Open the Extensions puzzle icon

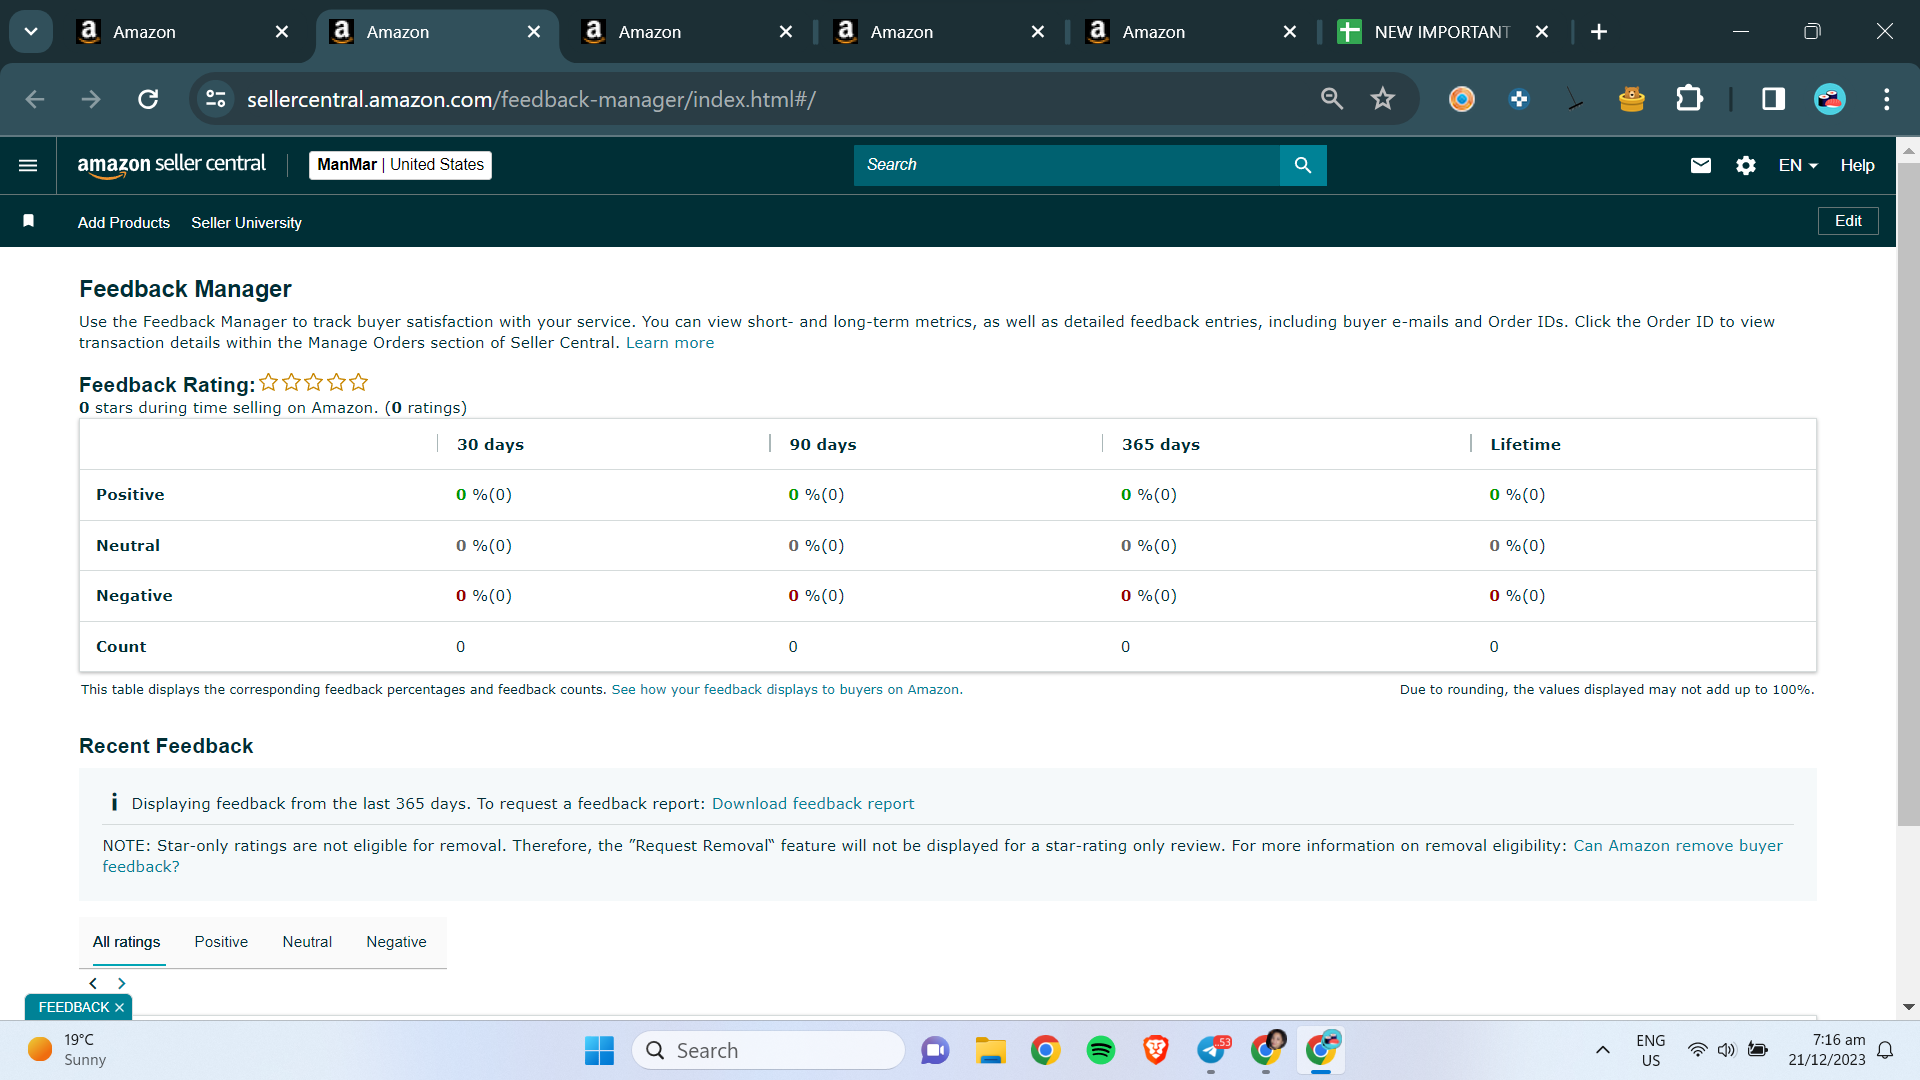[x=1689, y=99]
